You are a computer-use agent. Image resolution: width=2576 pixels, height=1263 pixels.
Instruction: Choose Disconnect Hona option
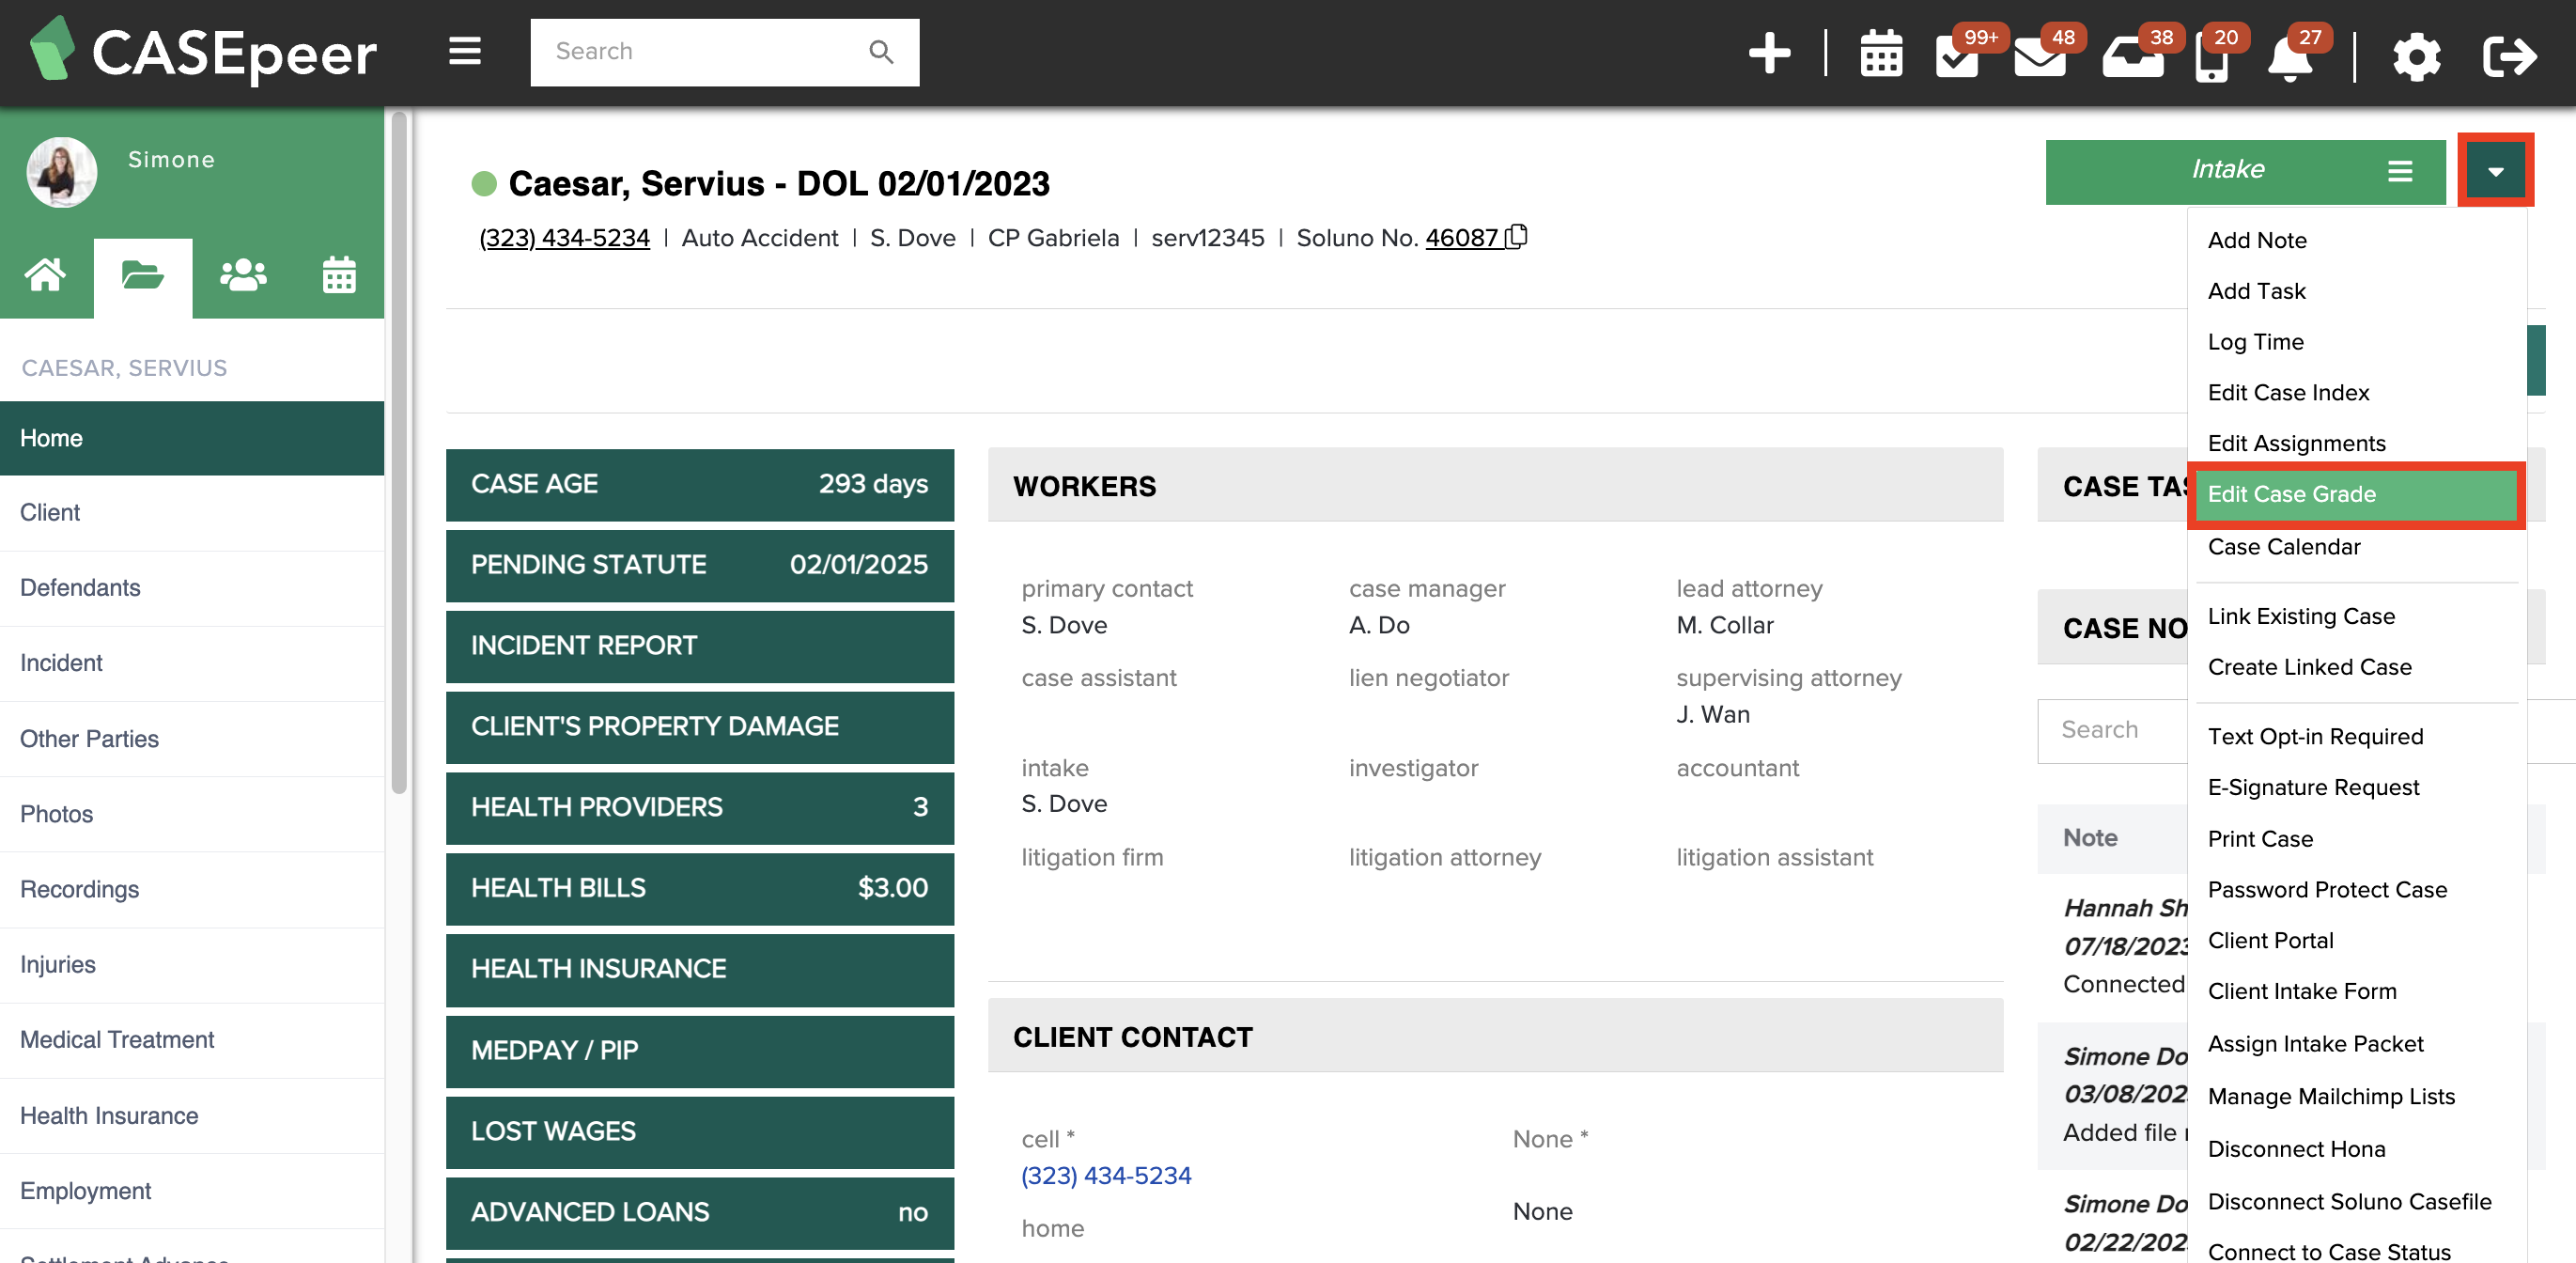point(2296,1149)
